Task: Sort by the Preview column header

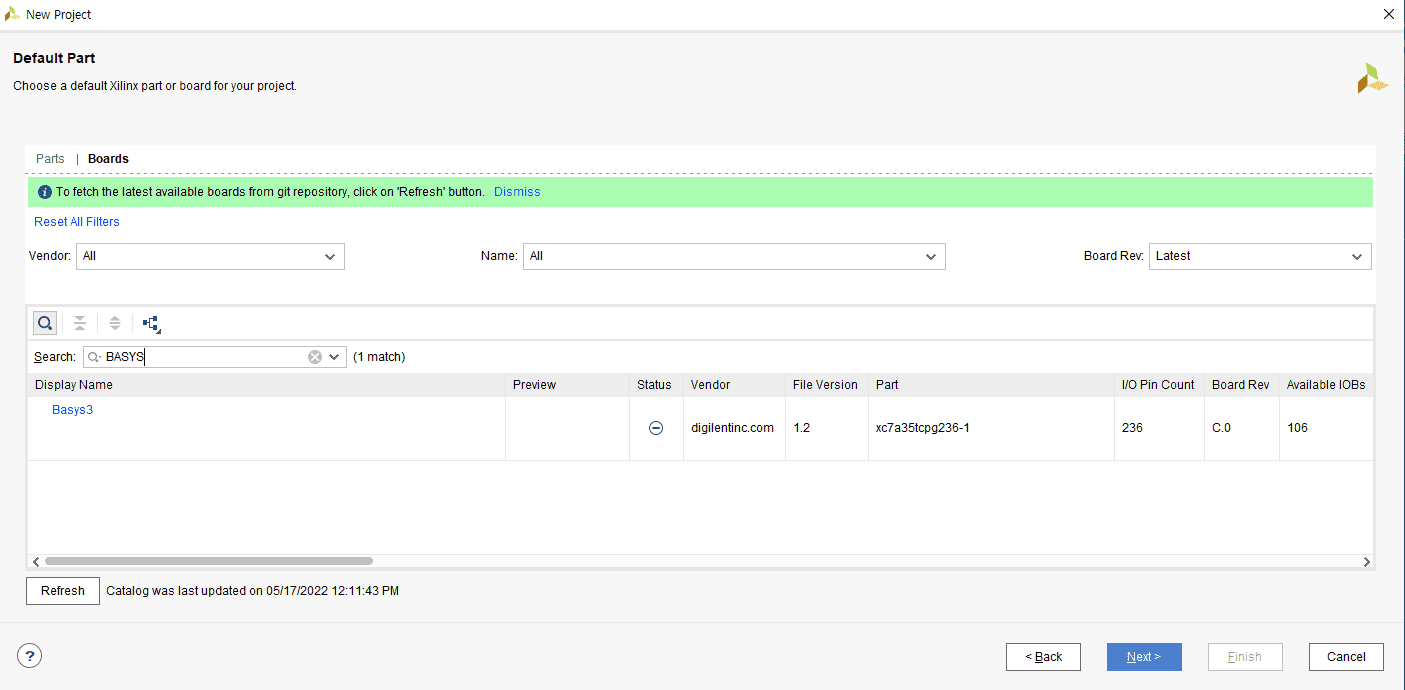Action: point(567,385)
